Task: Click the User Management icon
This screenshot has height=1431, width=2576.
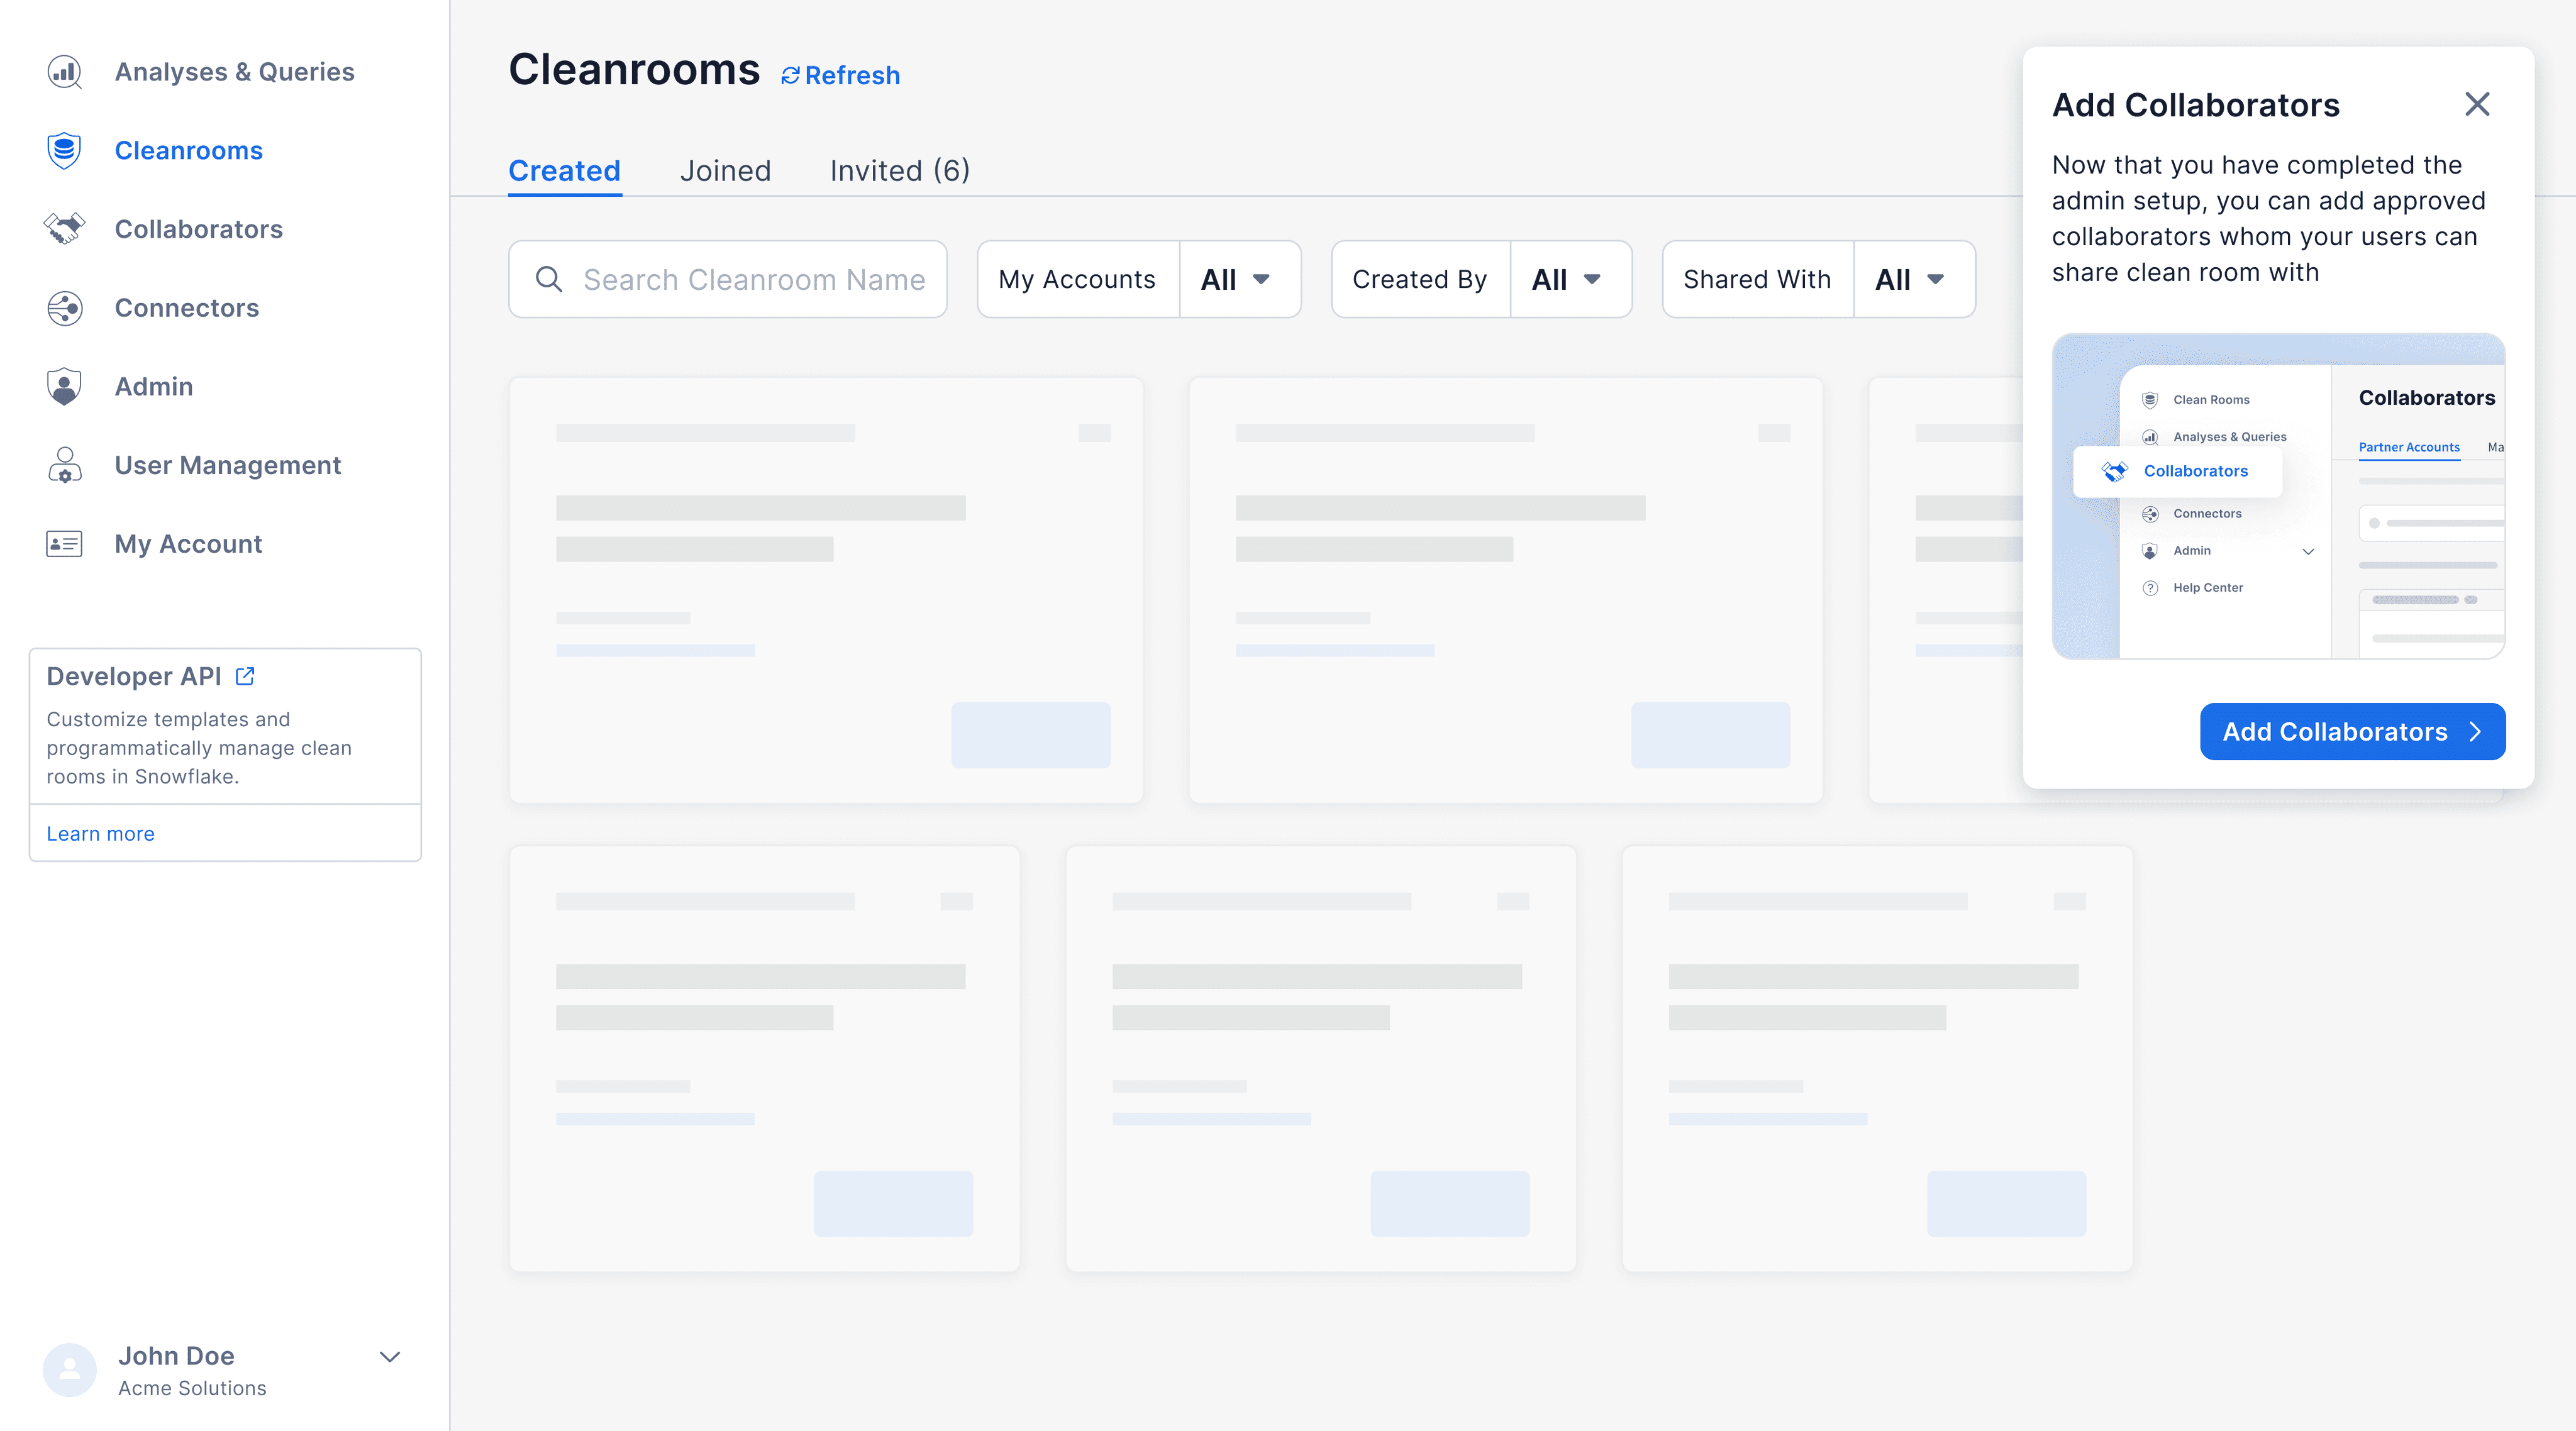Action: 64,465
